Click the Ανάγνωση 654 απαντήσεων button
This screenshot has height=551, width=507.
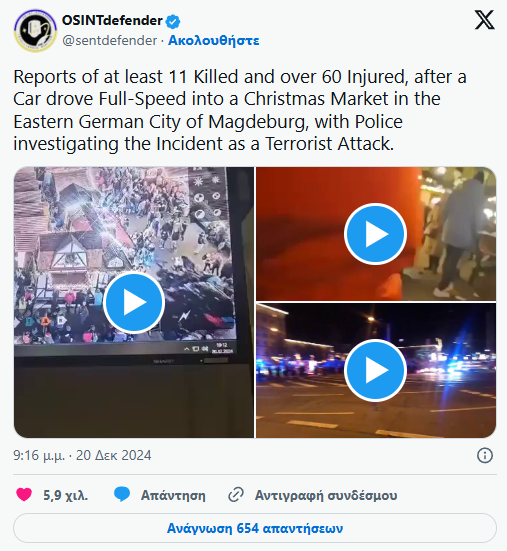click(x=255, y=528)
